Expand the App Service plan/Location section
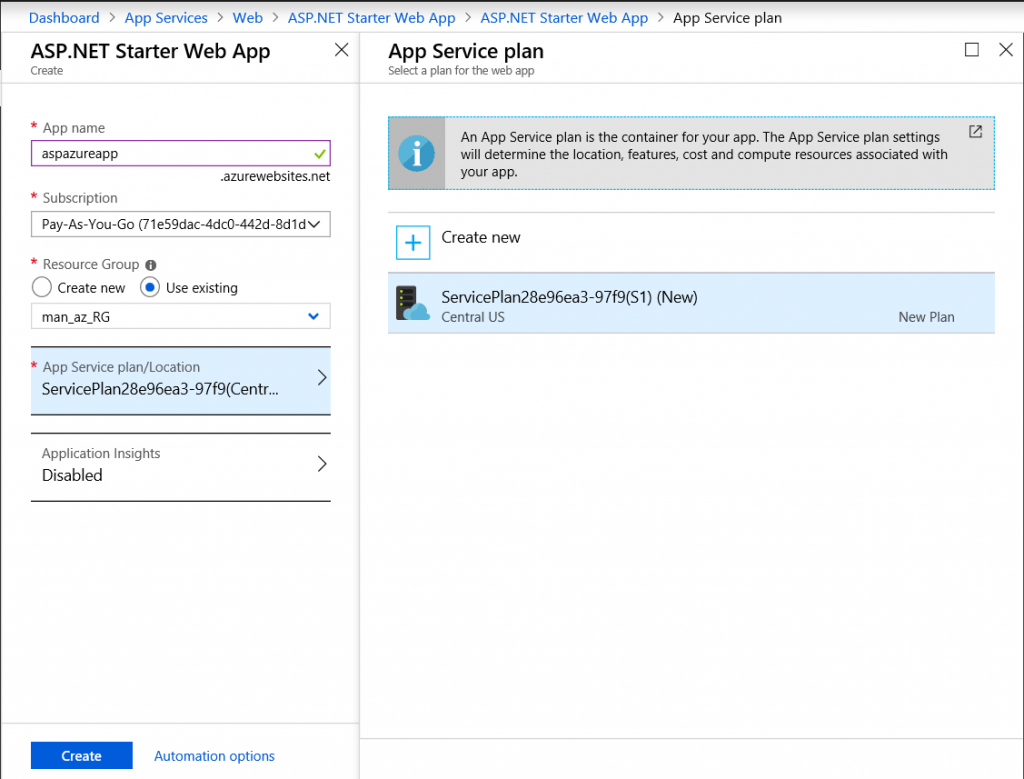Viewport: 1024px width, 779px height. pos(180,380)
